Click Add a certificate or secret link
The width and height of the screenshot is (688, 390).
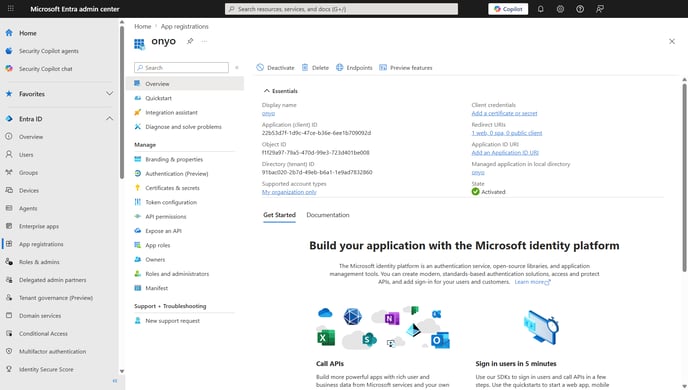click(x=504, y=113)
